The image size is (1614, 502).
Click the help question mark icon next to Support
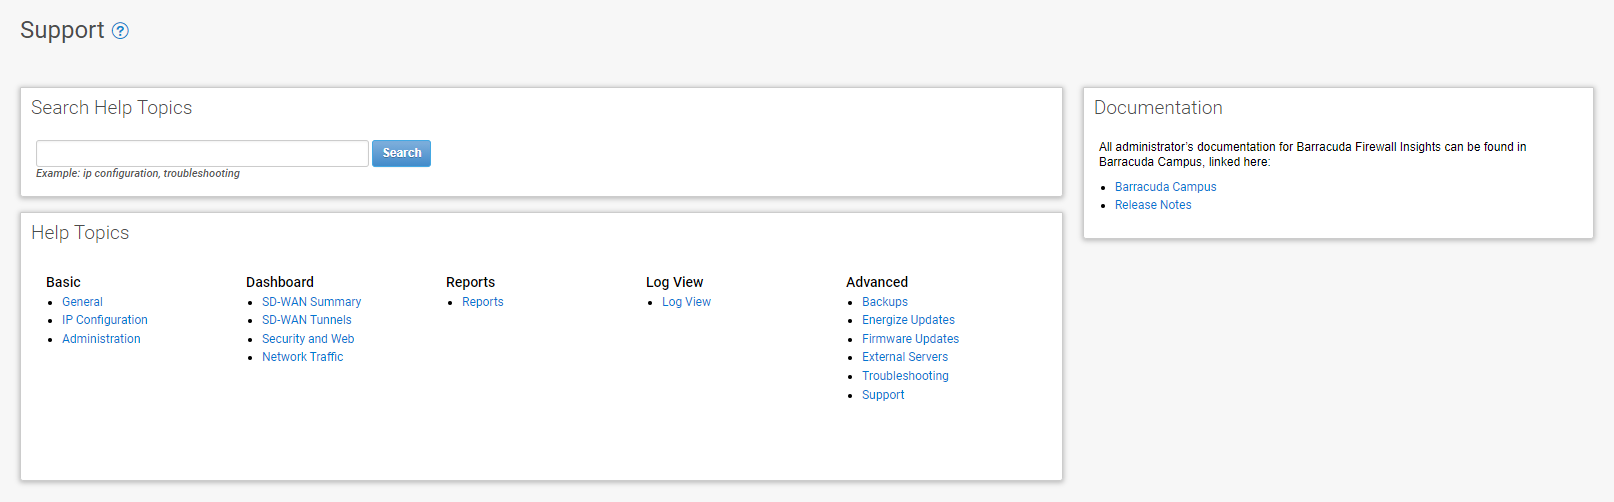120,31
